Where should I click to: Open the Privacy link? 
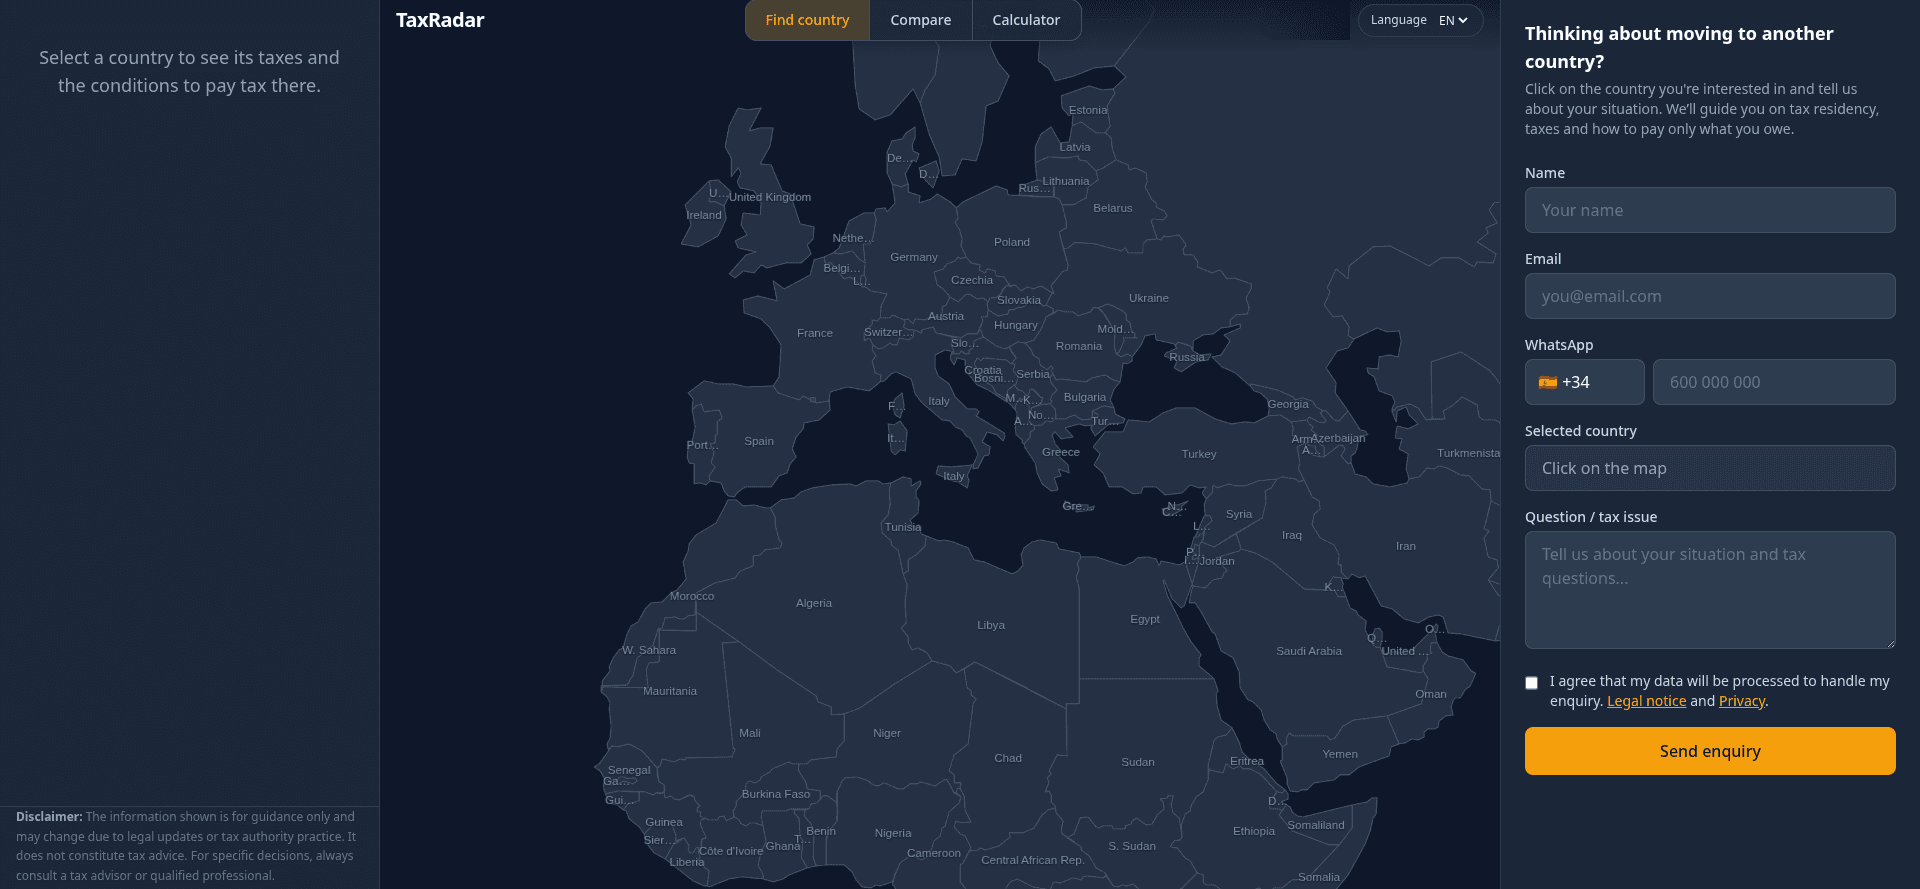point(1741,701)
